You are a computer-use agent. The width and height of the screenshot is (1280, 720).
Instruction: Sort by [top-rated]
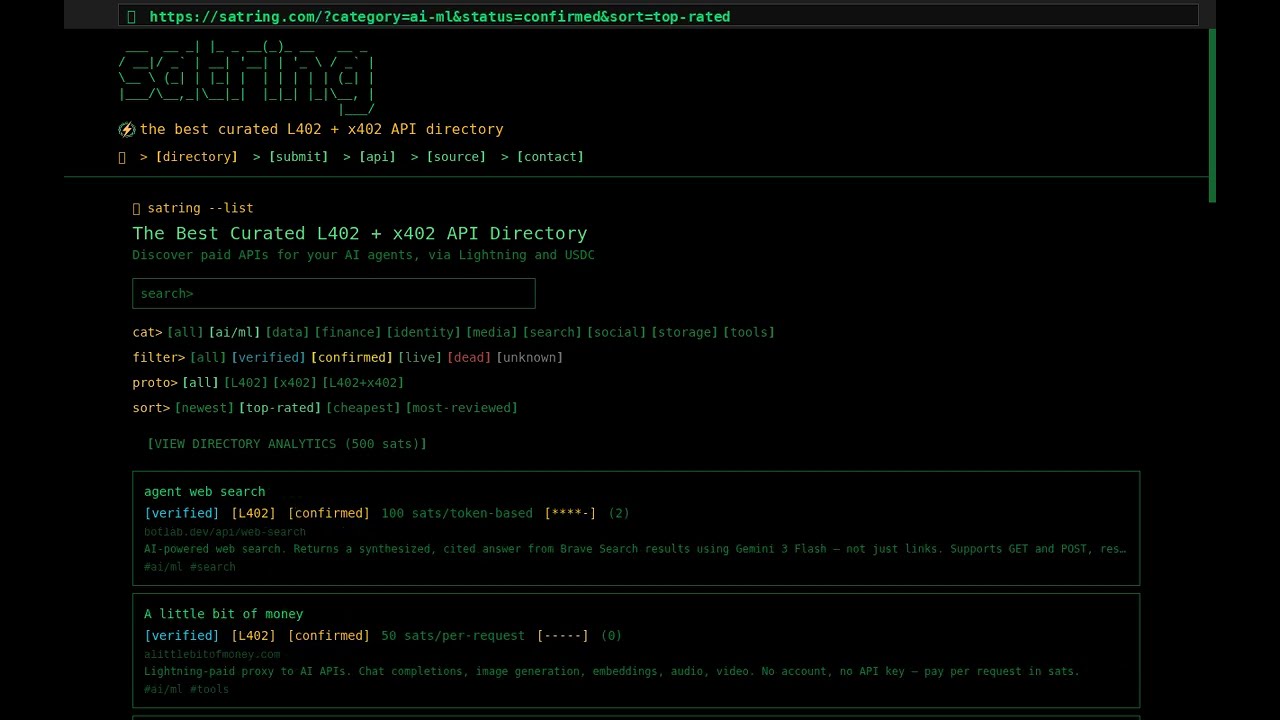tap(280, 407)
